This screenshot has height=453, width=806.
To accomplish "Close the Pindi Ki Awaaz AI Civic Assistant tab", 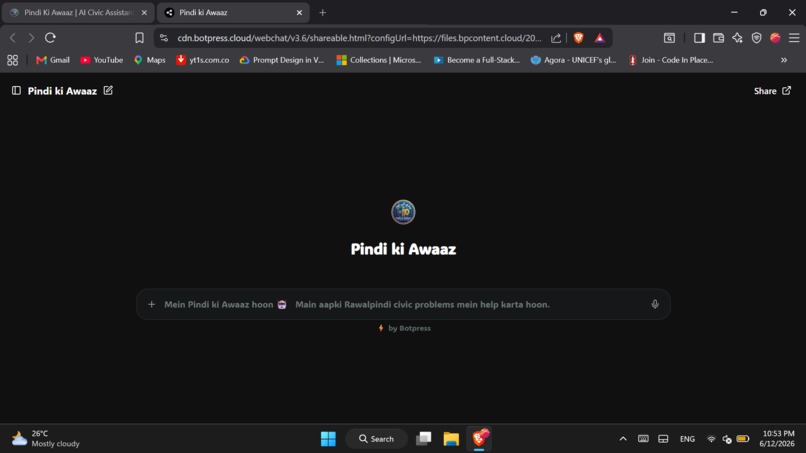I will [144, 12].
